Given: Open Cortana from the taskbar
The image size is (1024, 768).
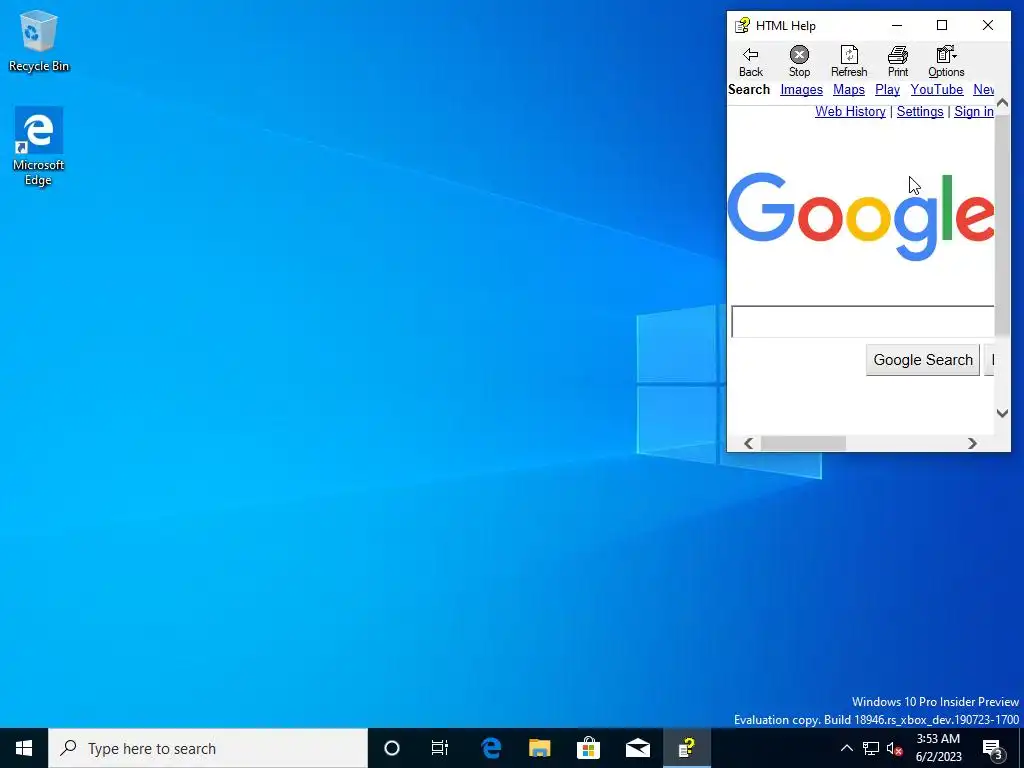Looking at the screenshot, I should (392, 748).
